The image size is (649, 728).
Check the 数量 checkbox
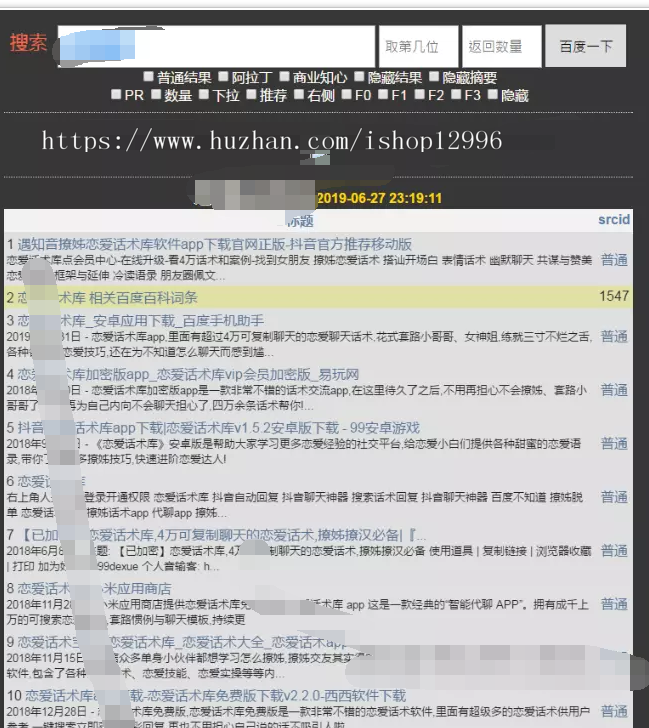(156, 95)
